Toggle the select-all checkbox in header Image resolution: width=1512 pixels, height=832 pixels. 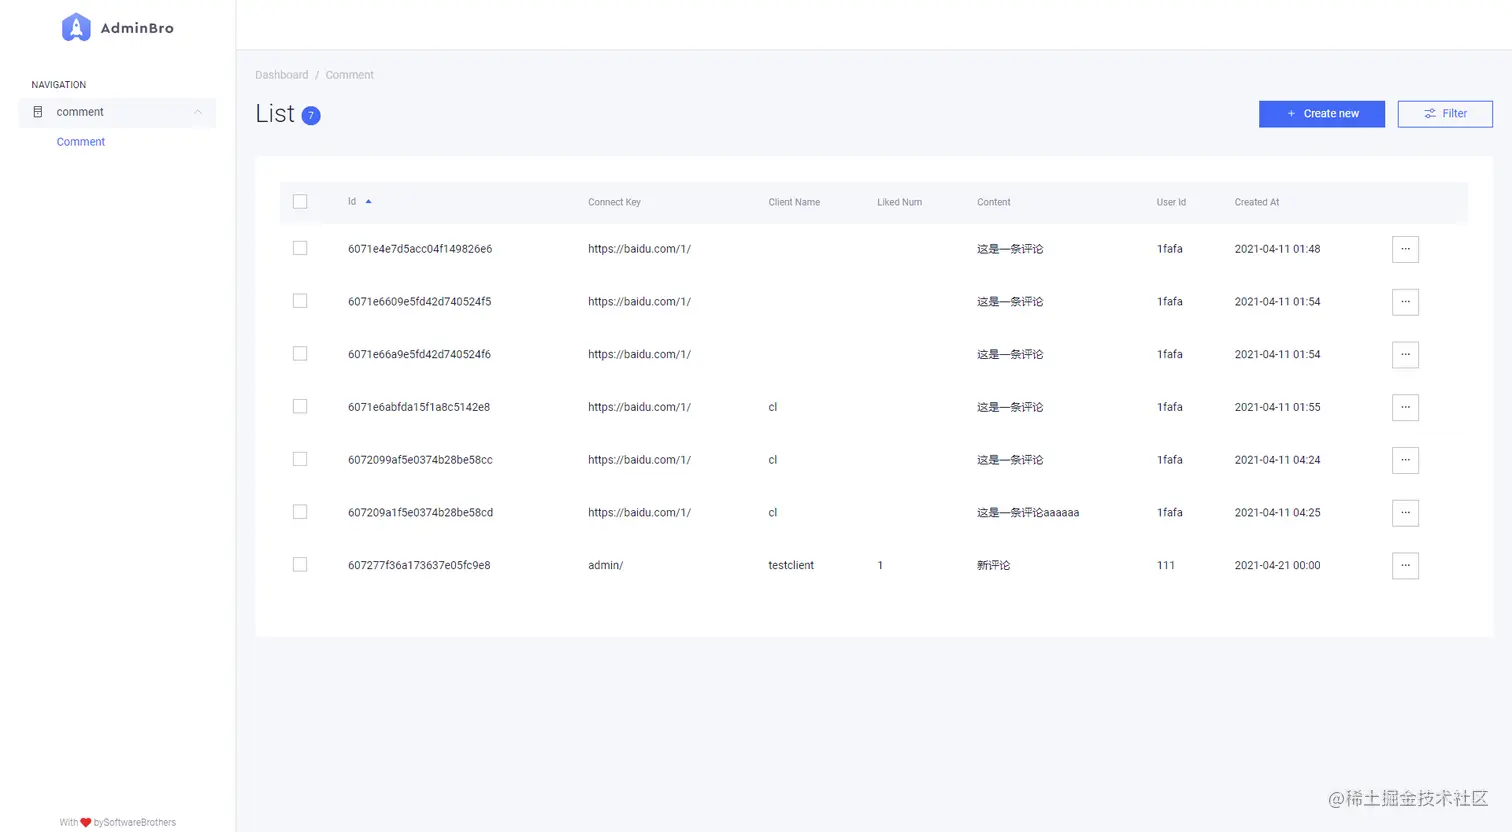(300, 202)
